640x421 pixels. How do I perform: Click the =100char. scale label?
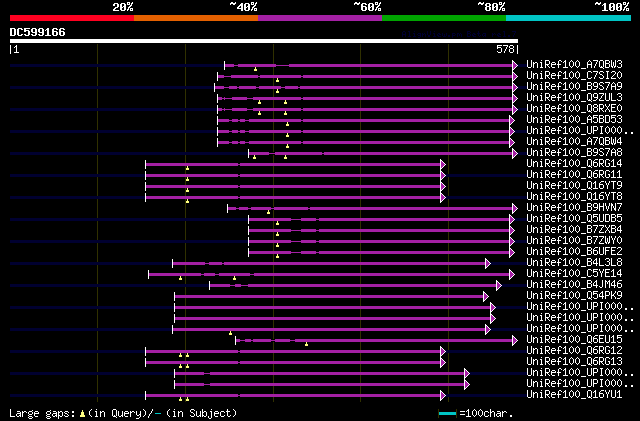[x=486, y=413]
